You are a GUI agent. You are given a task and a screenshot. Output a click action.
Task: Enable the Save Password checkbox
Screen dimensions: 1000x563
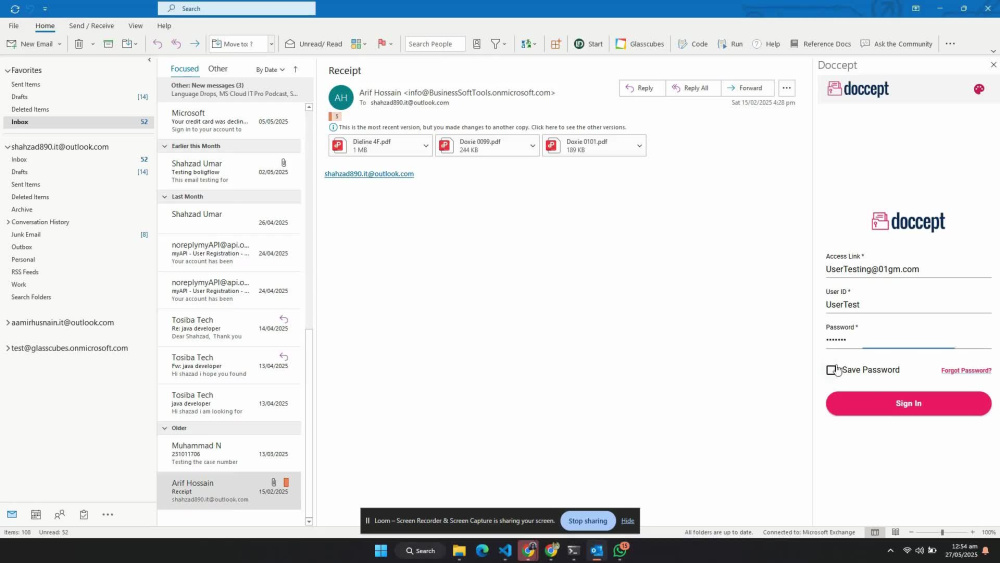click(831, 370)
